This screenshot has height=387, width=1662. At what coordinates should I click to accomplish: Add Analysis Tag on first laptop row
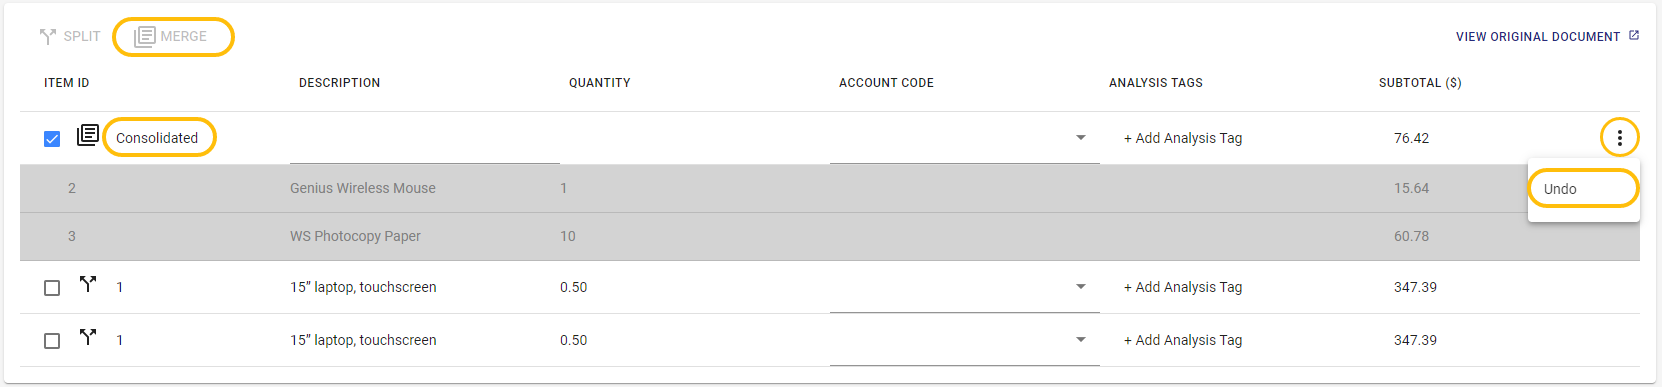(x=1182, y=287)
